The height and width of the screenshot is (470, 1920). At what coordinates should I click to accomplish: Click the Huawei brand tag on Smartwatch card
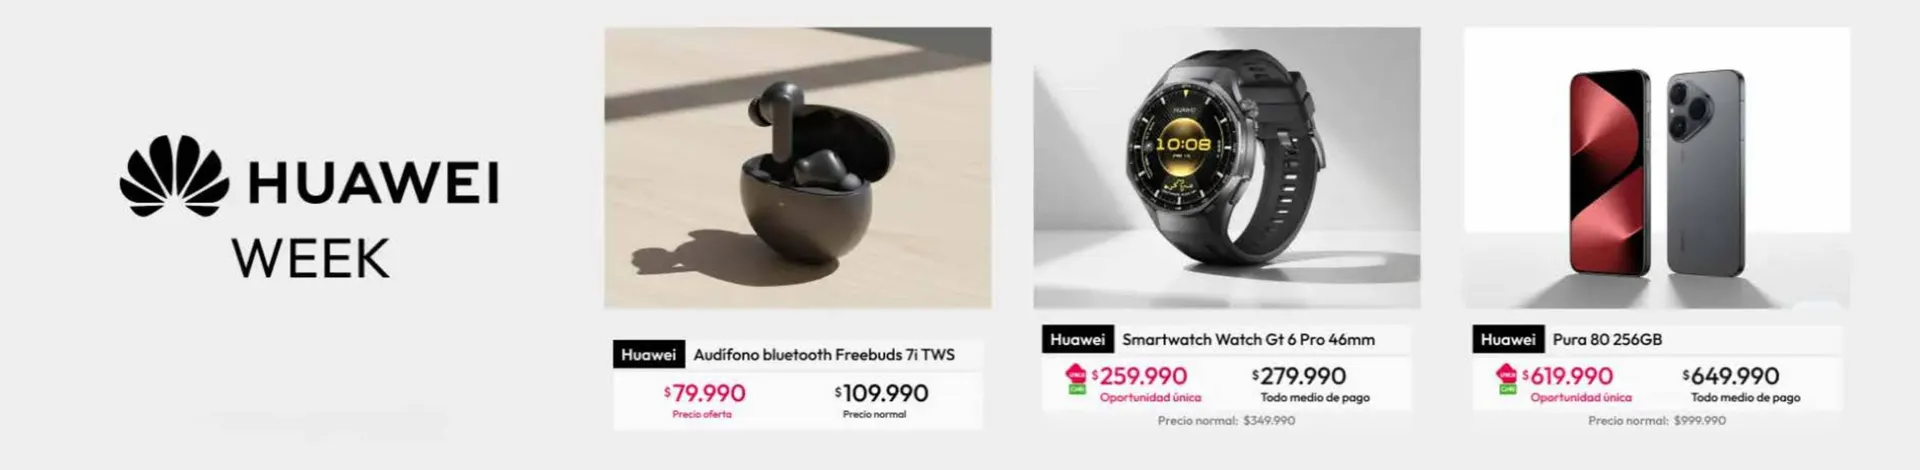click(1078, 340)
